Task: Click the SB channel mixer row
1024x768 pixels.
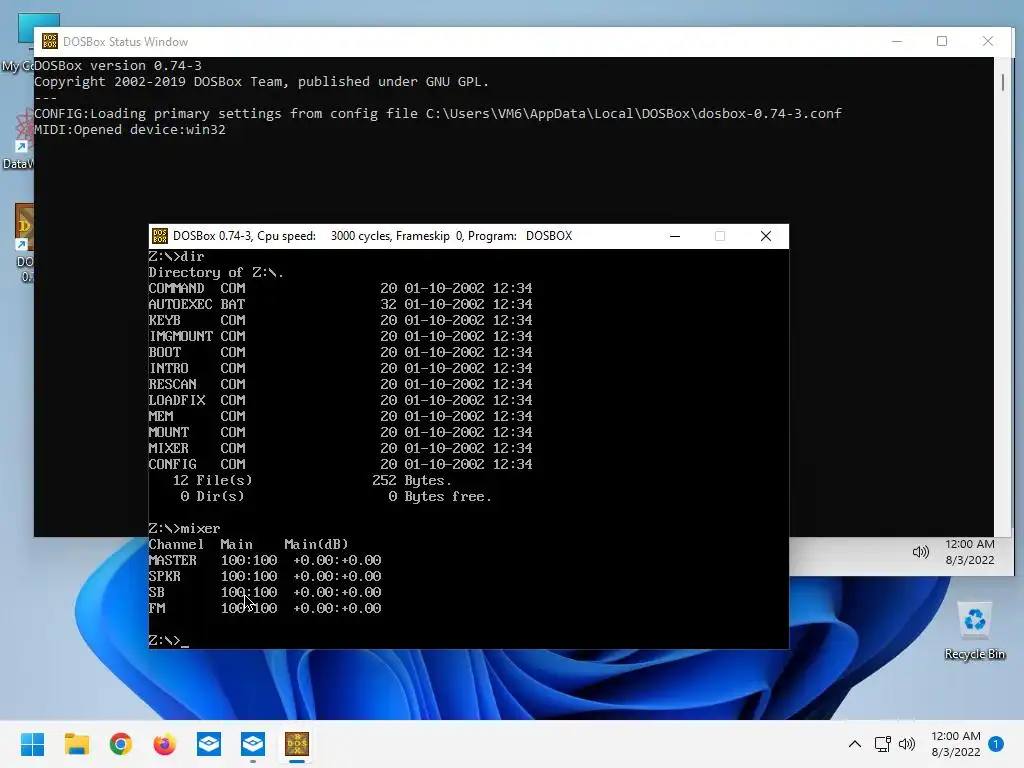Action: point(264,592)
